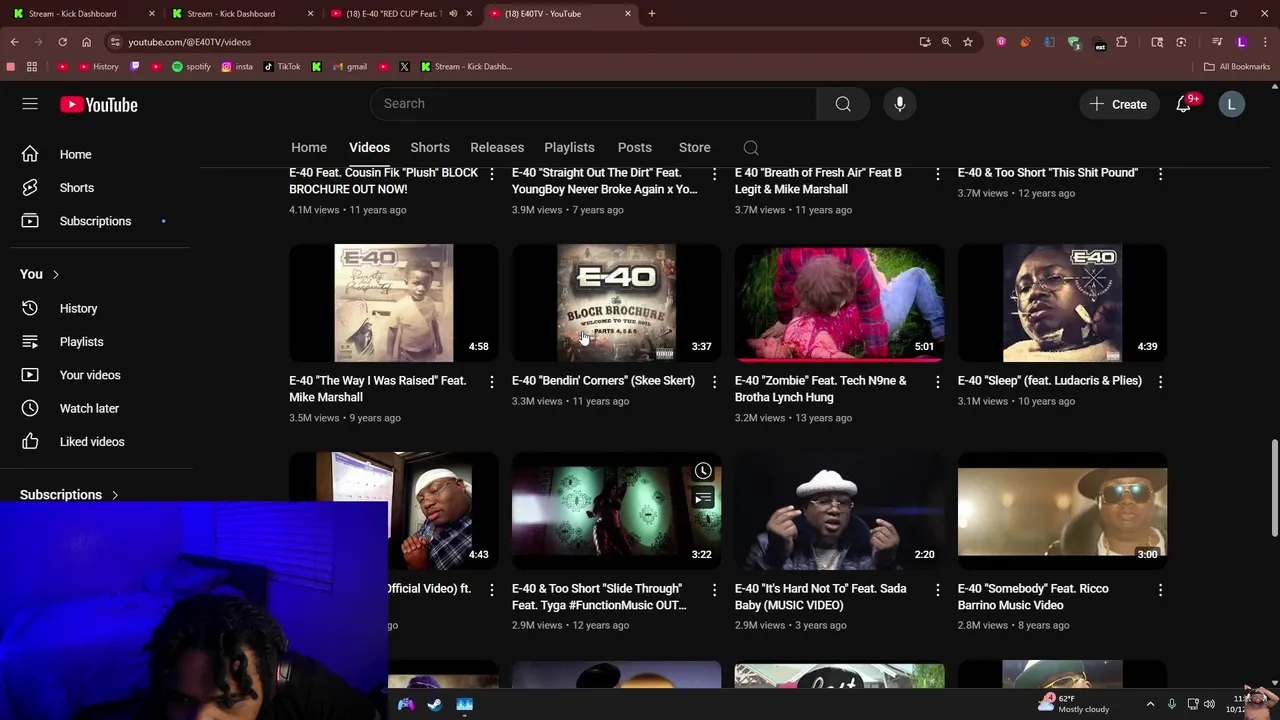Open browser extensions puzzle icon
This screenshot has height=720, width=1280.
[1121, 42]
